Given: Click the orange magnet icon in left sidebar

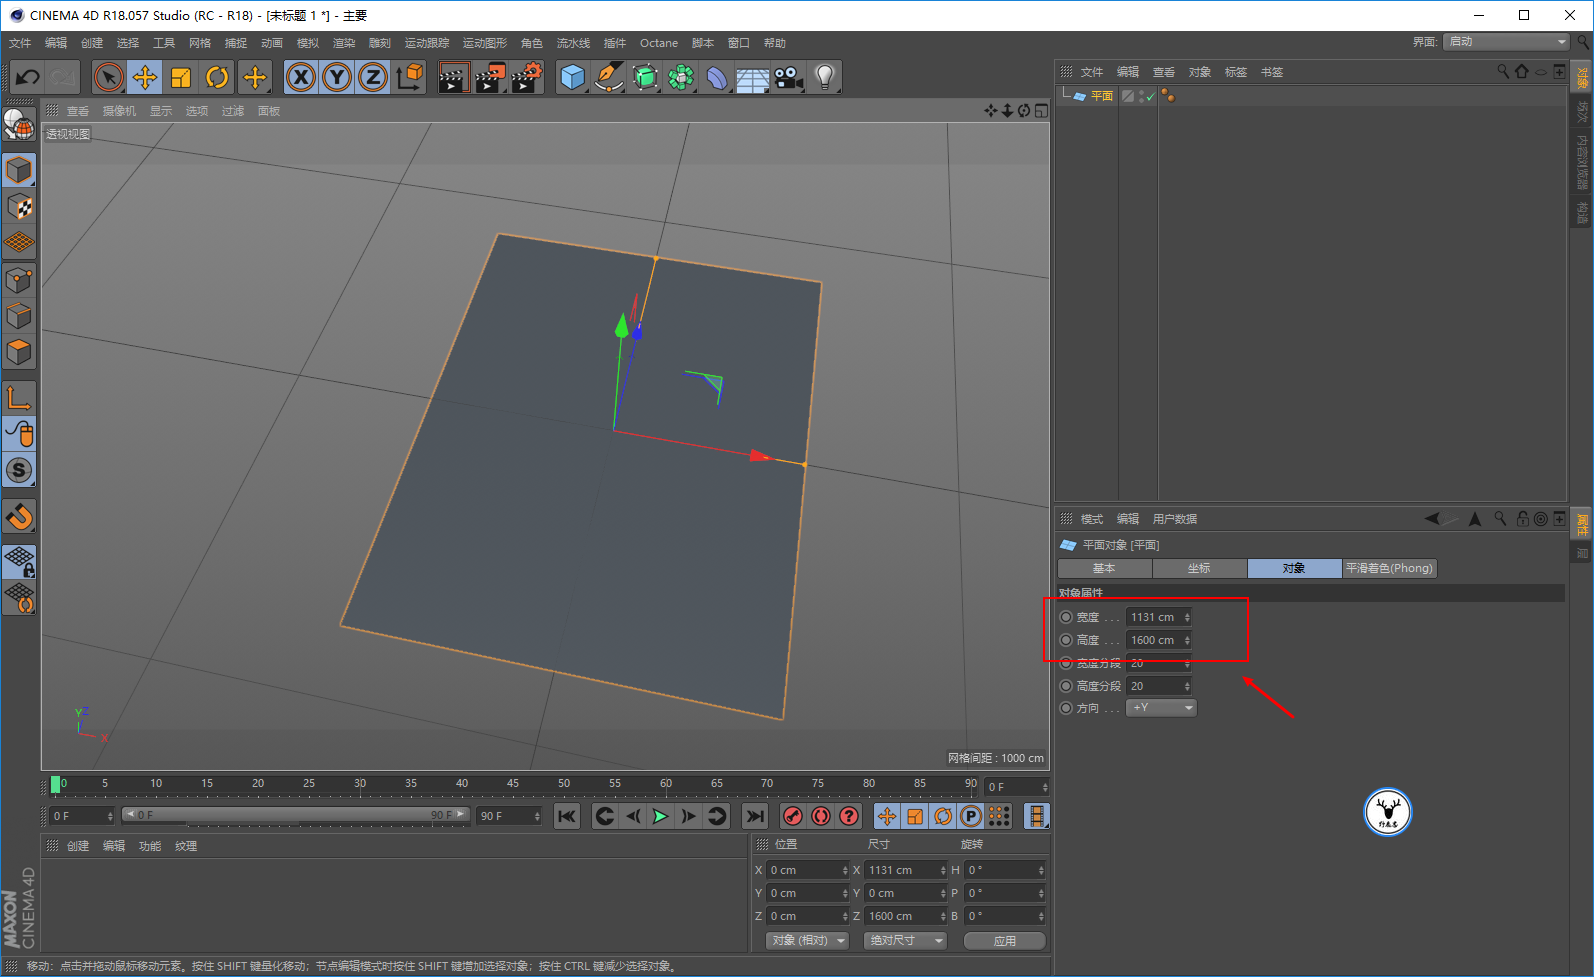Looking at the screenshot, I should [x=19, y=516].
